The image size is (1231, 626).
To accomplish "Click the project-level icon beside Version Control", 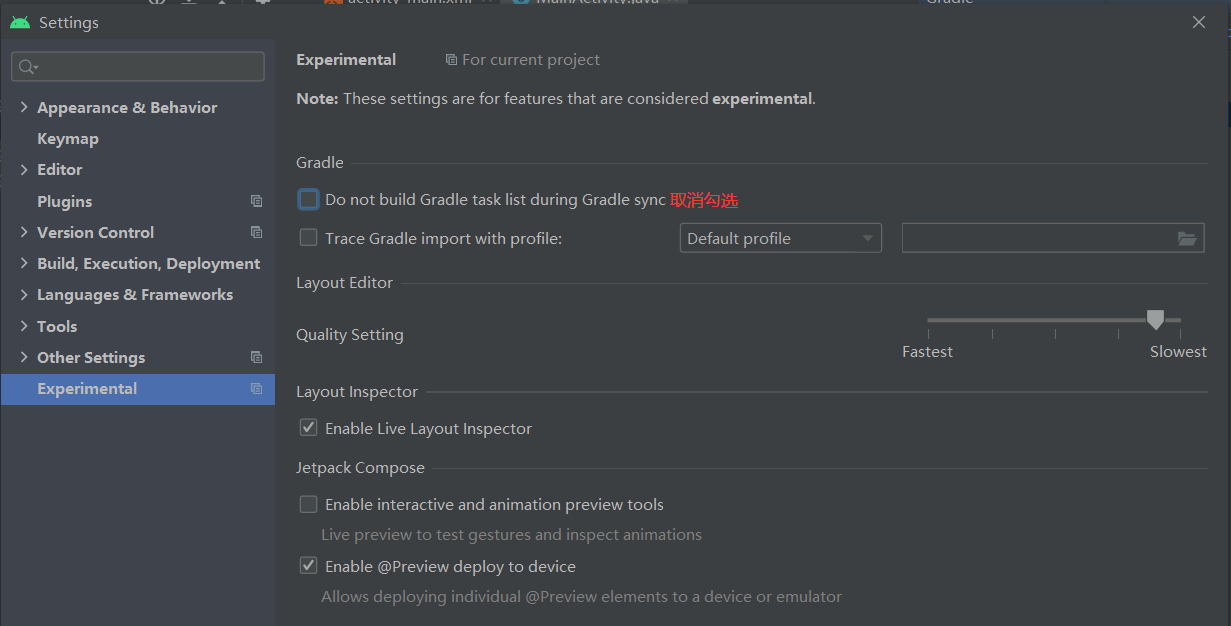I will pos(256,232).
